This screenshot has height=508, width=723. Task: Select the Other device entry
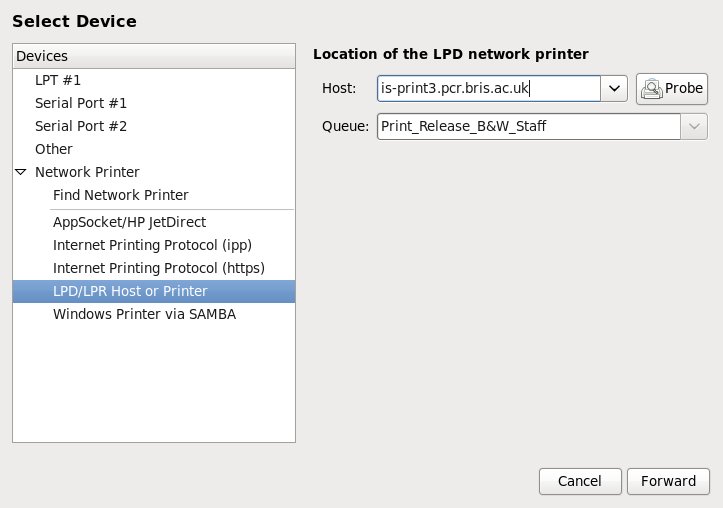pos(54,149)
